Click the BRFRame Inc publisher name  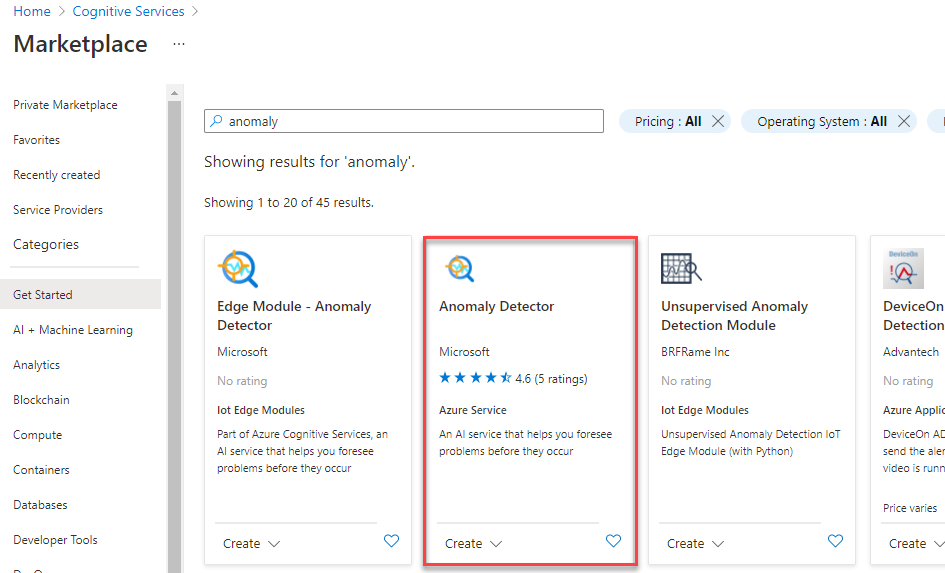click(x=695, y=352)
